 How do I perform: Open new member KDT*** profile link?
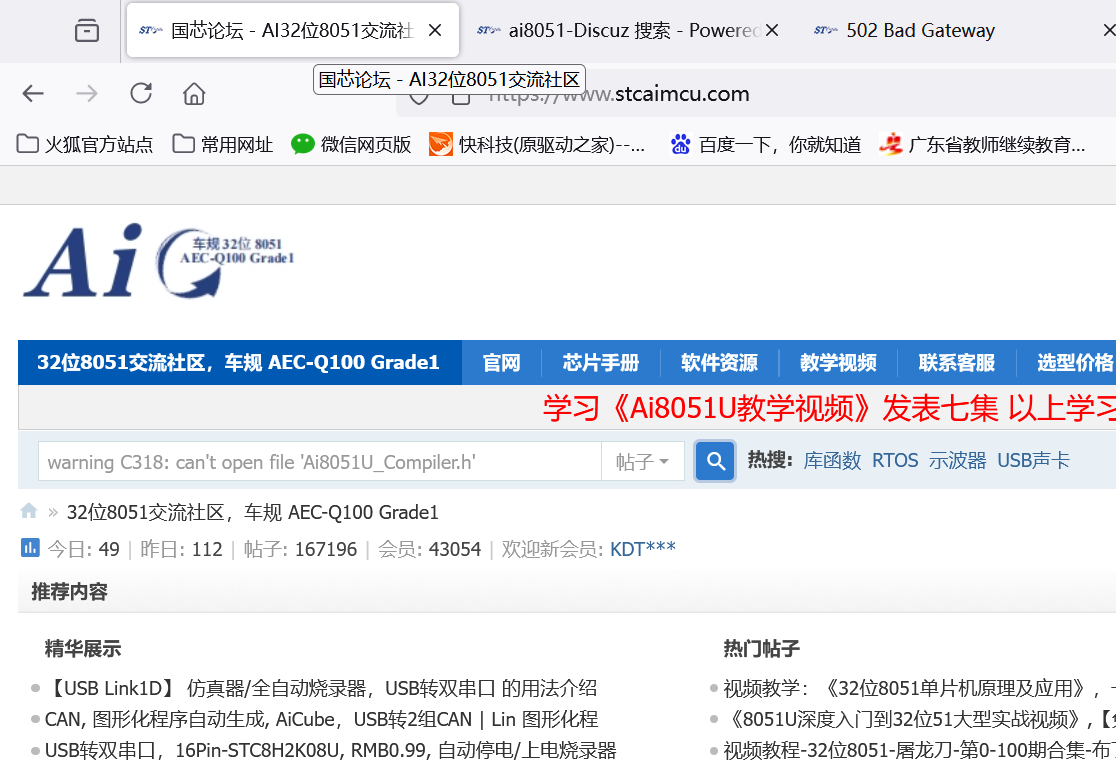click(643, 548)
